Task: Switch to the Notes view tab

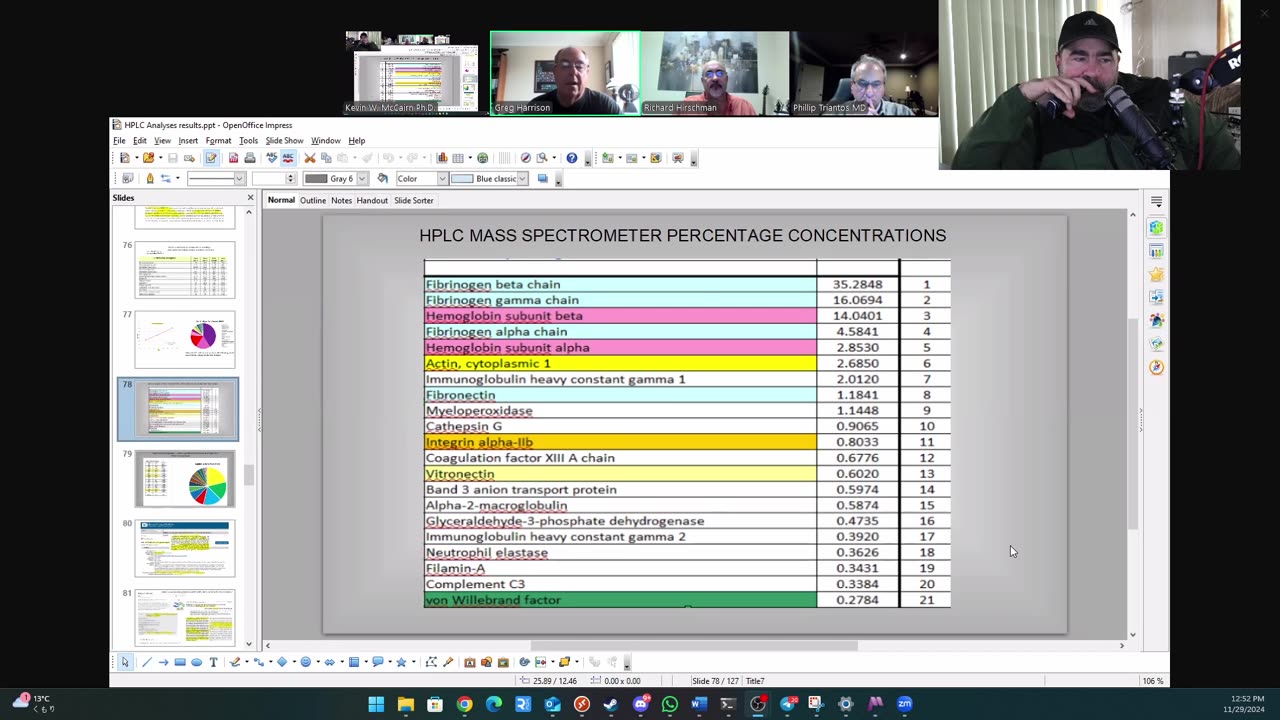Action: click(x=341, y=200)
